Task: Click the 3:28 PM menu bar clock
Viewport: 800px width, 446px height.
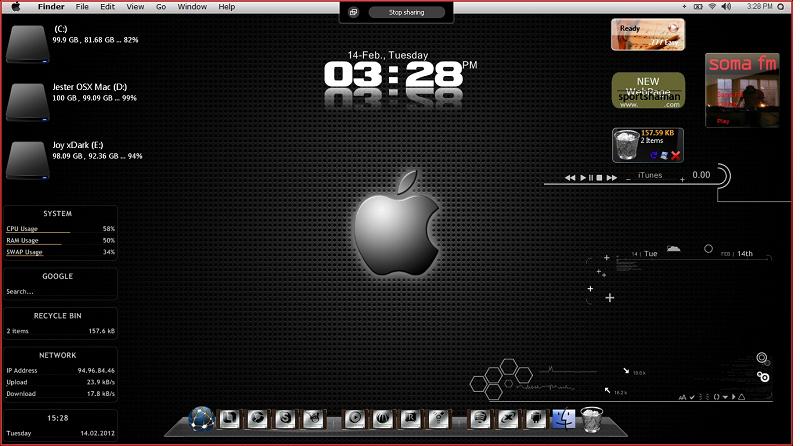Action: (759, 7)
